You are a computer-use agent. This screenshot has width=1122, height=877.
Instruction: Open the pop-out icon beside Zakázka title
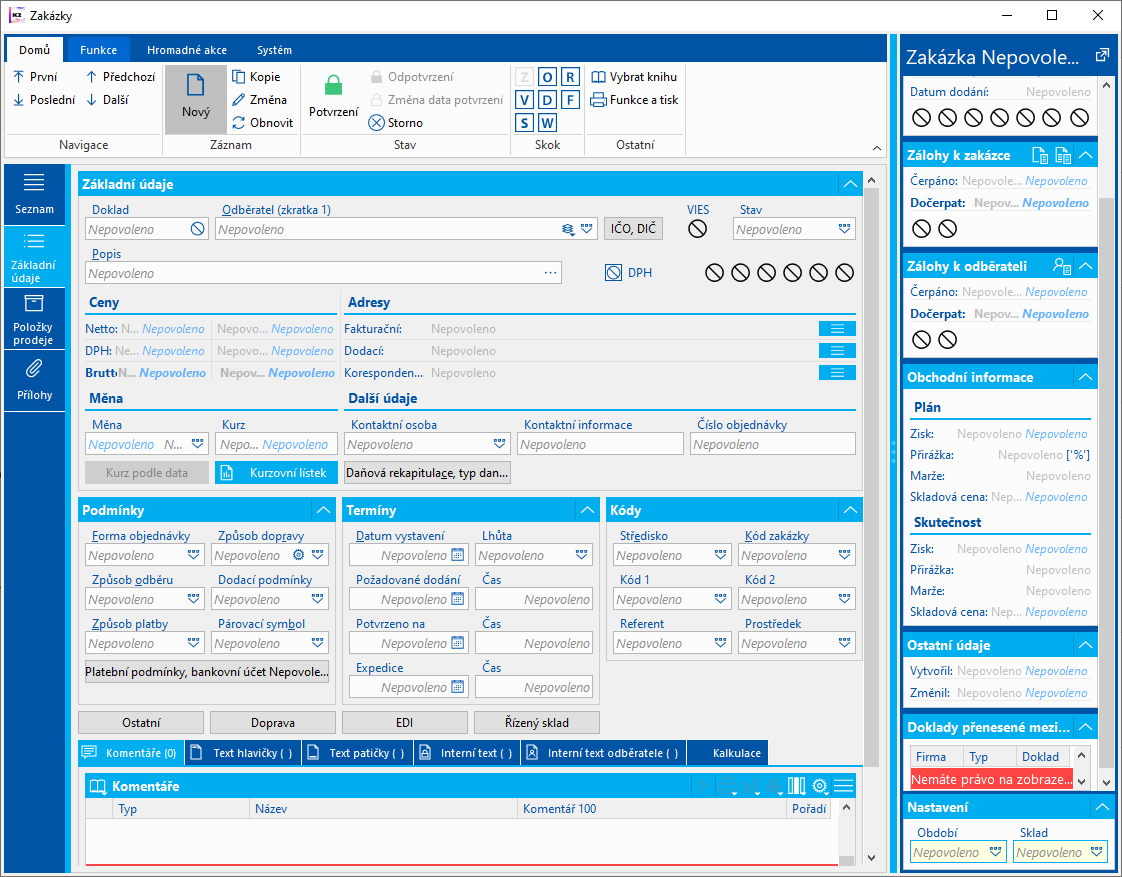pyautogui.click(x=1102, y=55)
